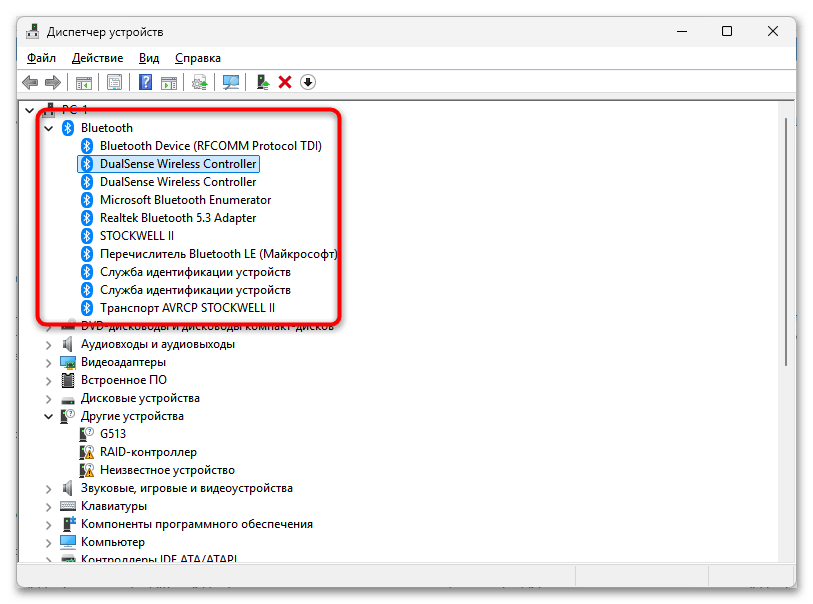This screenshot has width=813, height=604.
Task: Expand the Дисковые устройства category
Action: [x=49, y=399]
